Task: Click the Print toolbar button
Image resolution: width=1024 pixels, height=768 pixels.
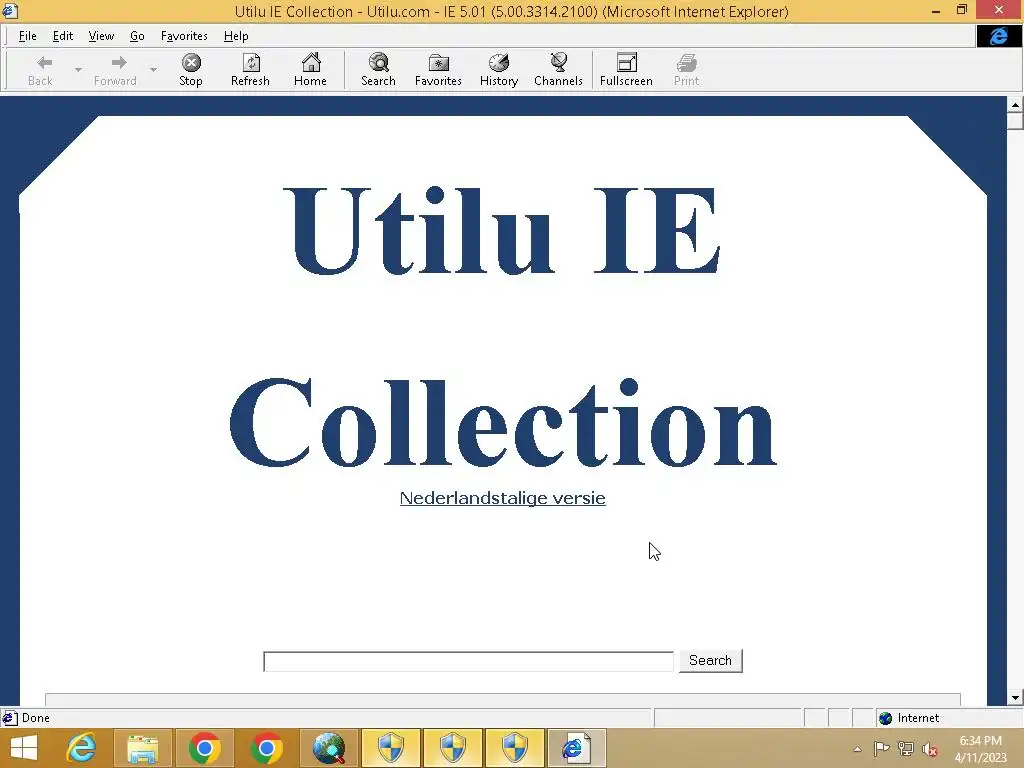Action: [686, 70]
